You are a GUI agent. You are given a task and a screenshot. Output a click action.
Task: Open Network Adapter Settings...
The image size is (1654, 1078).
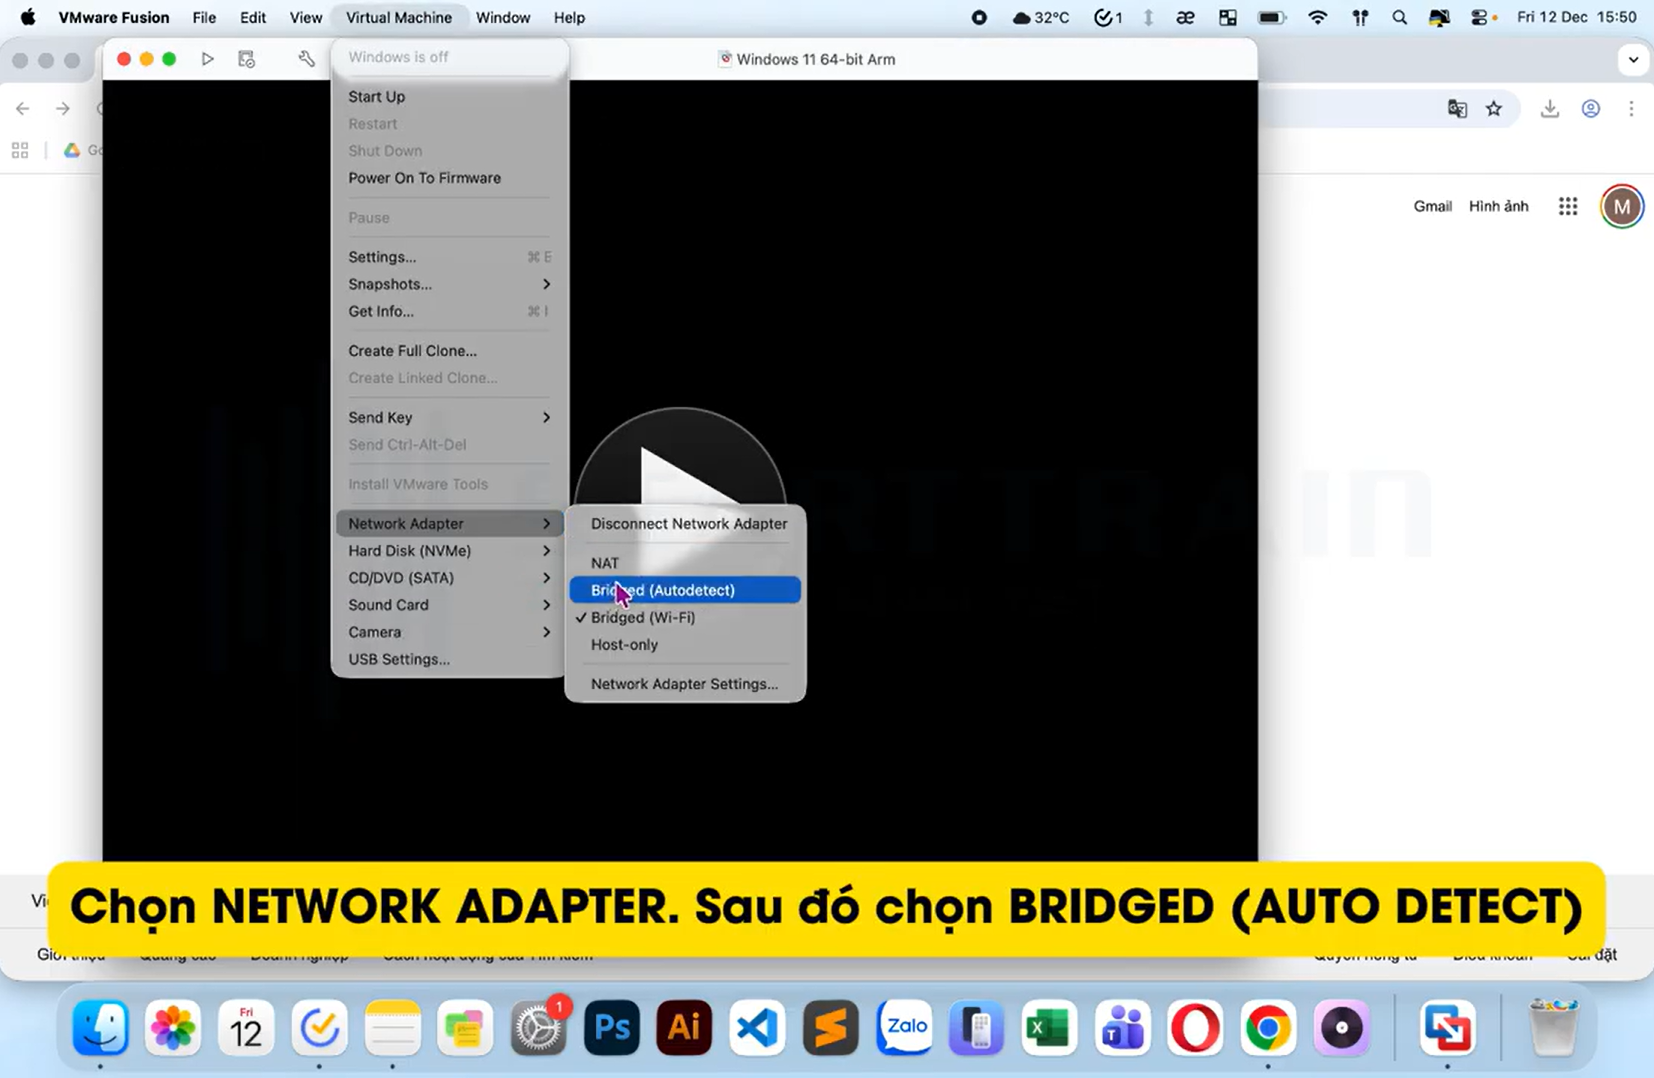pos(684,684)
